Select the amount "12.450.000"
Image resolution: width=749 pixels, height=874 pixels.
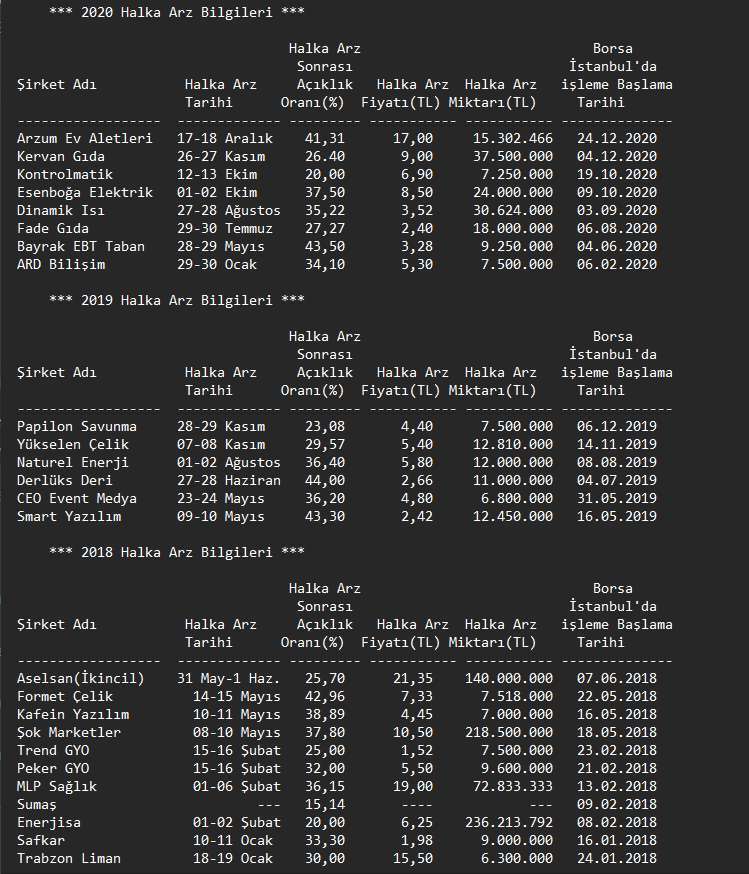pyautogui.click(x=513, y=516)
